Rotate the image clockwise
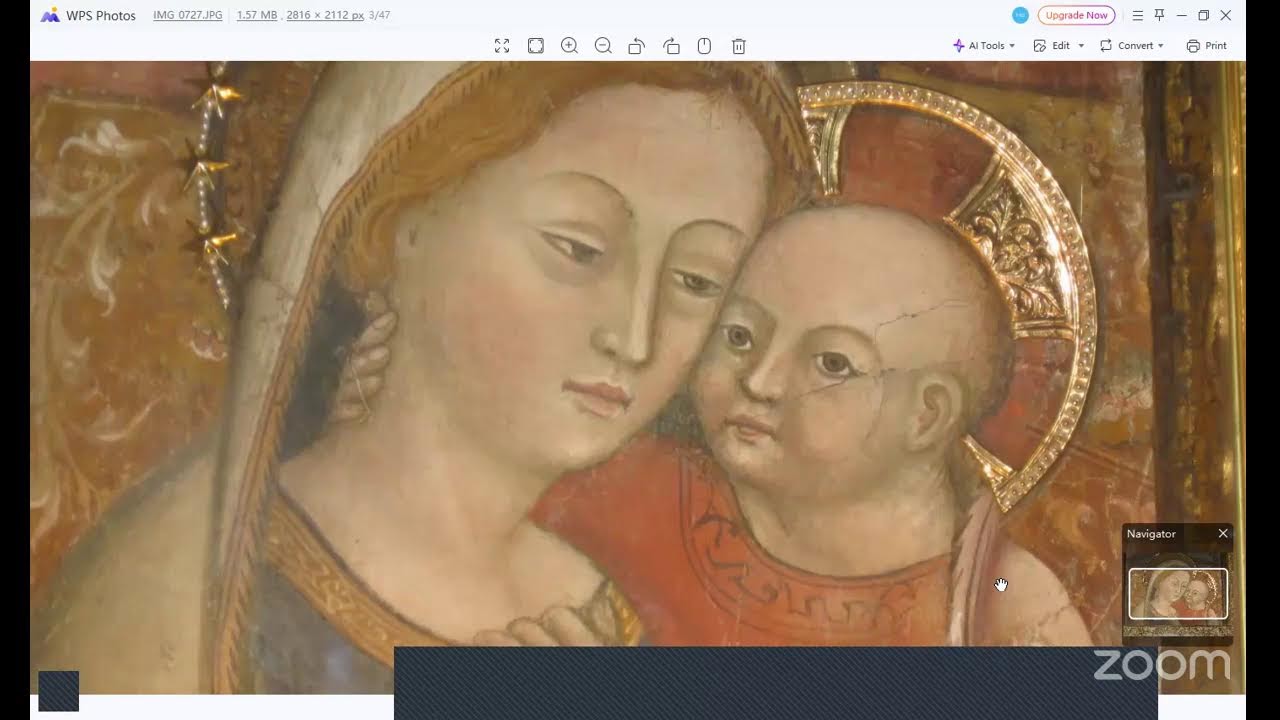The width and height of the screenshot is (1280, 720). [x=671, y=46]
